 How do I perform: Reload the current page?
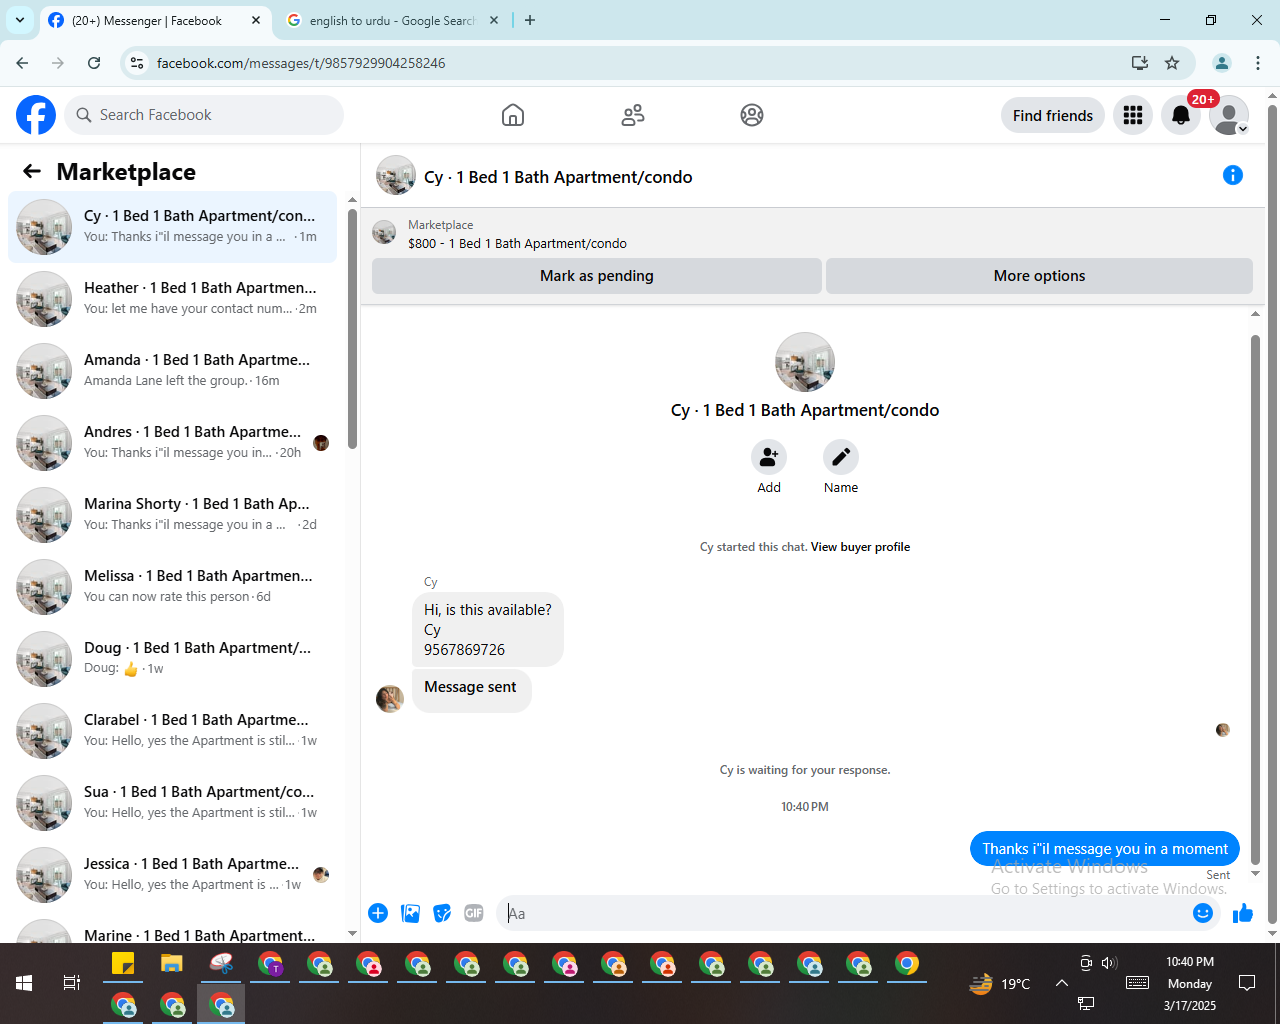94,63
